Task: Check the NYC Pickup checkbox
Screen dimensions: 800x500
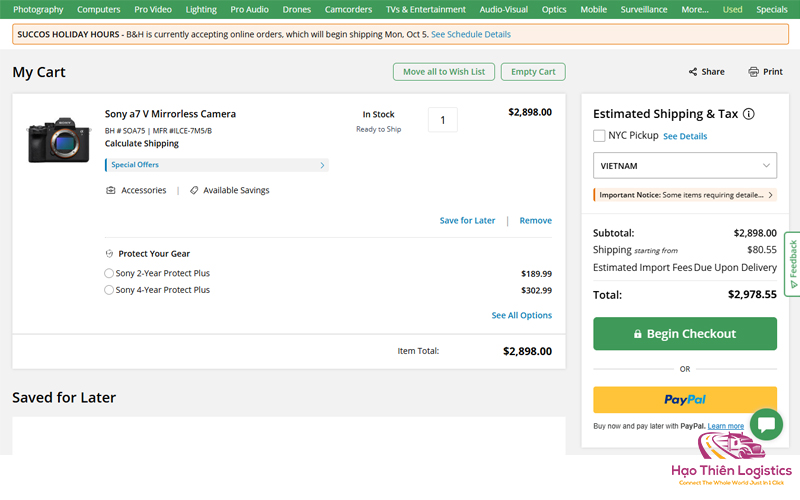Action: (x=599, y=136)
